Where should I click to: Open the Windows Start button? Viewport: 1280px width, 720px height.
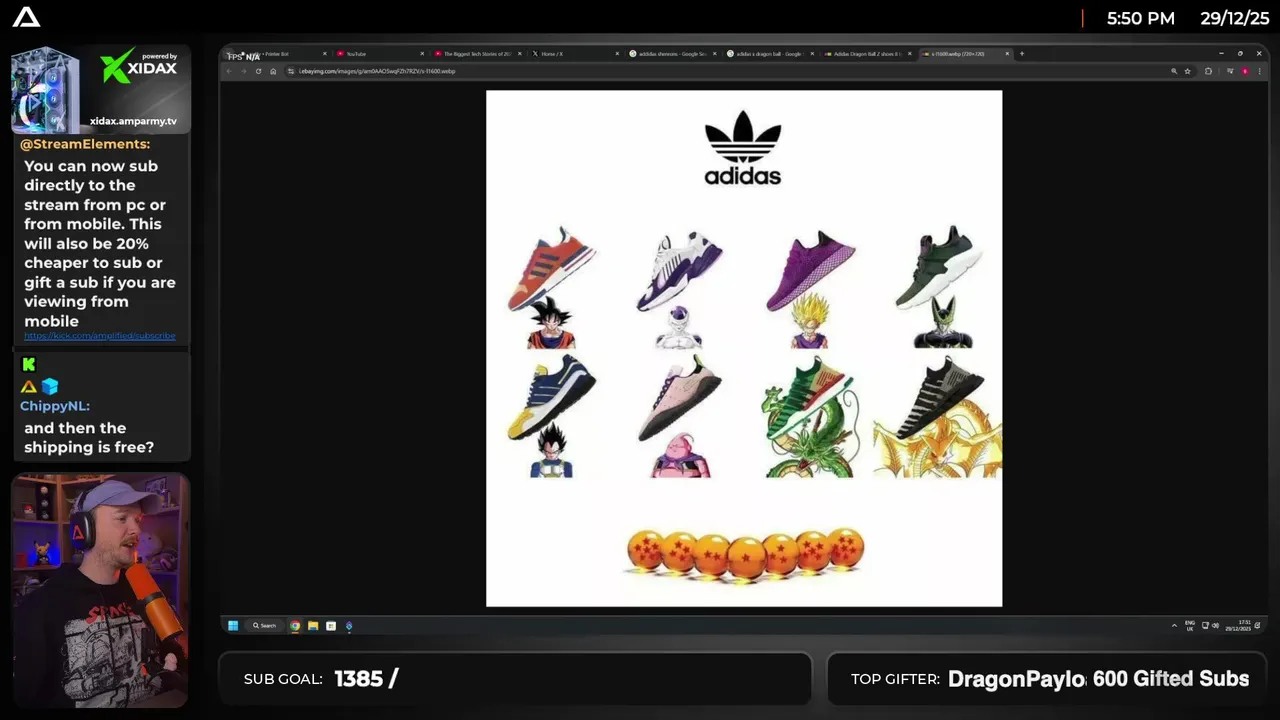tap(233, 626)
